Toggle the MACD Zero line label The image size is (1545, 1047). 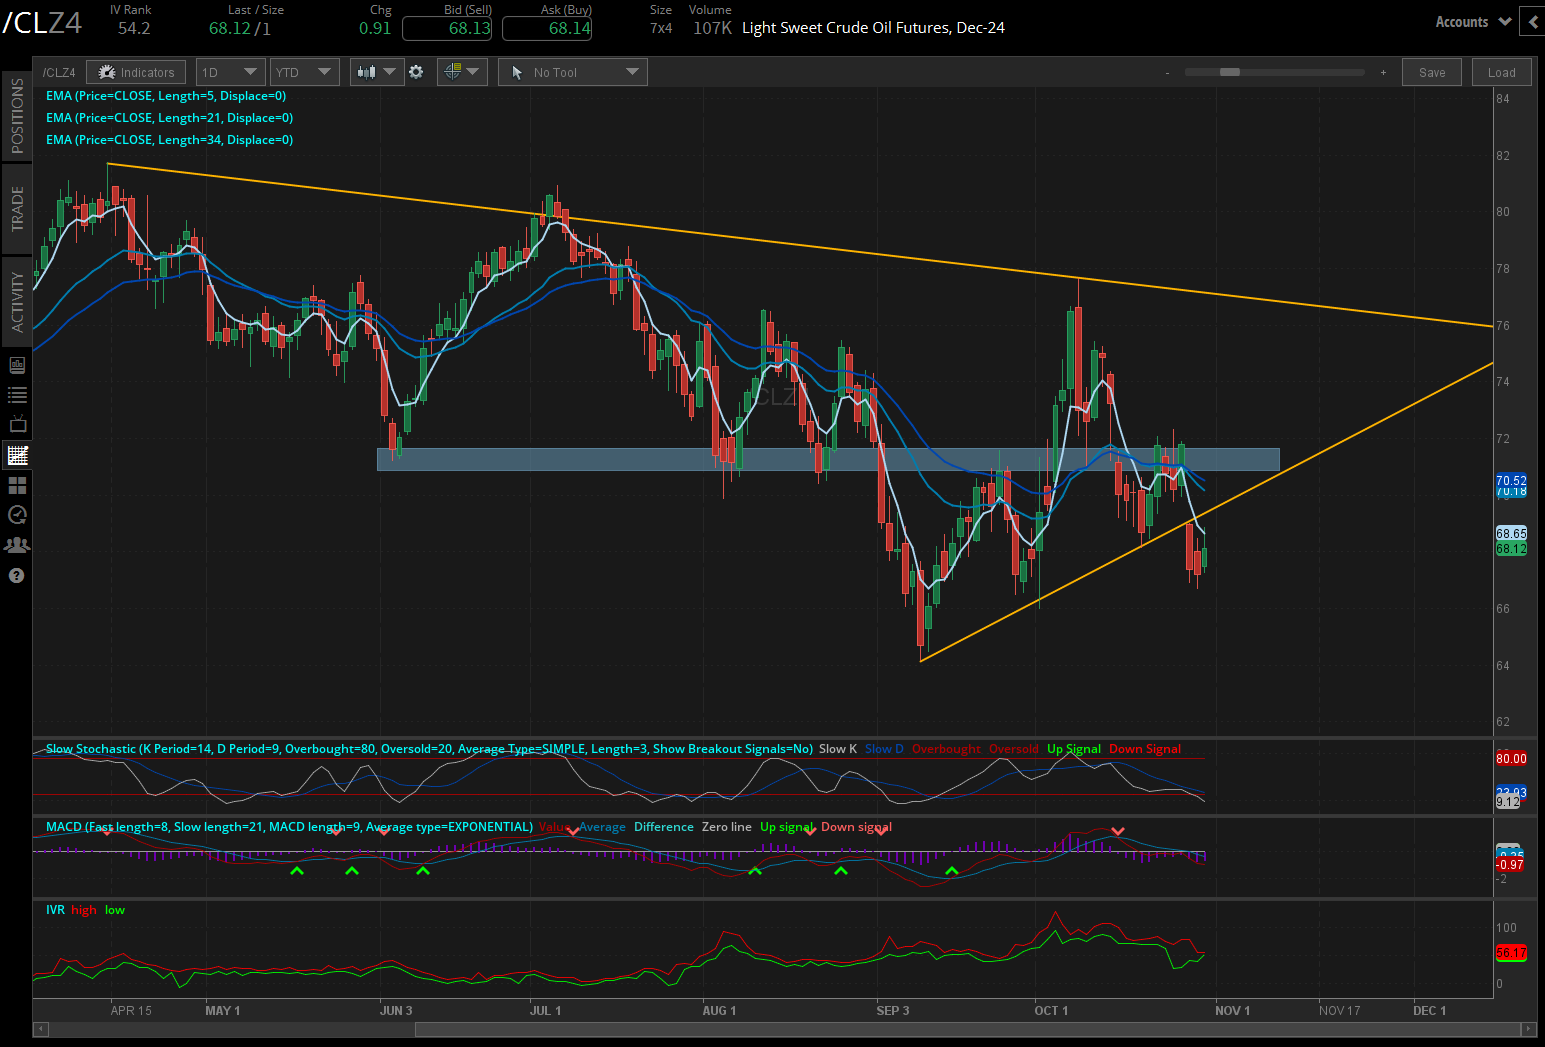click(x=726, y=827)
